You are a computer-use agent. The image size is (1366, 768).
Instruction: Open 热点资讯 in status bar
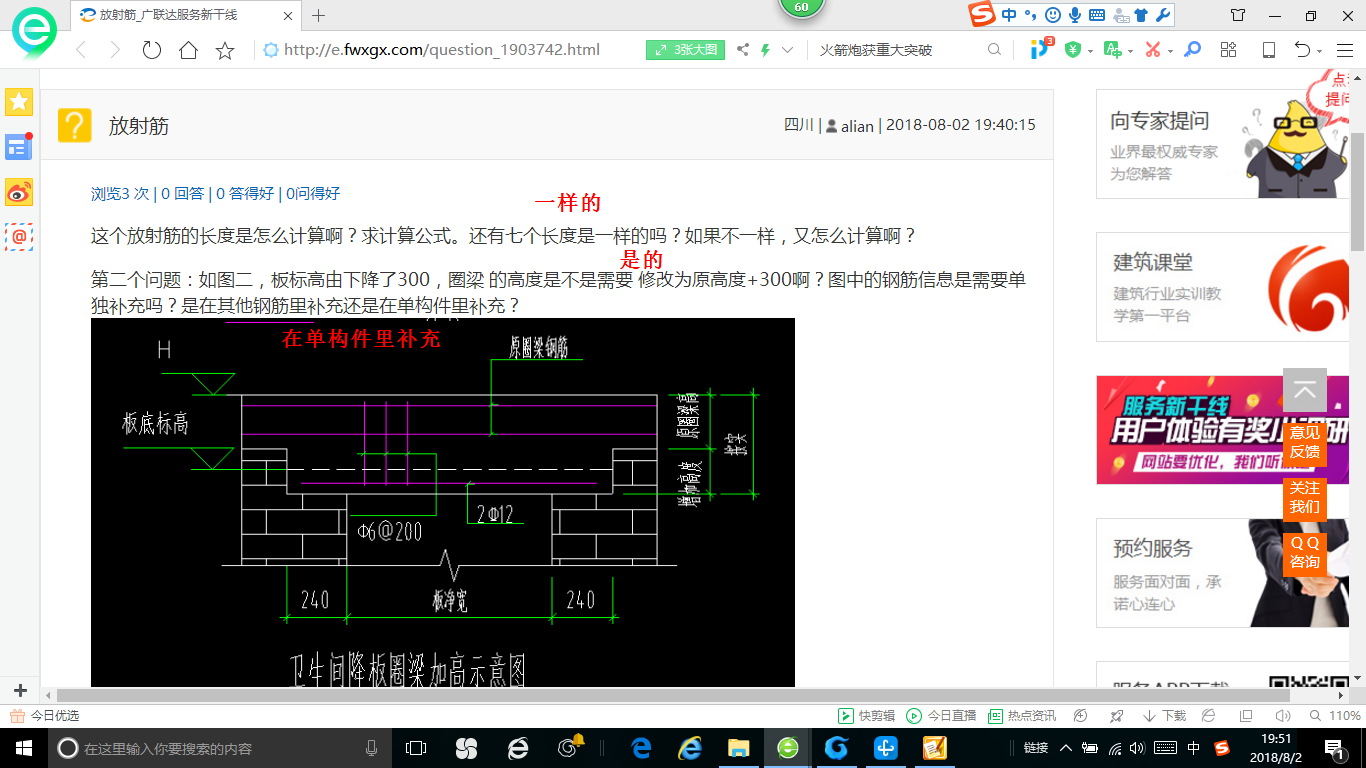(x=1022, y=716)
